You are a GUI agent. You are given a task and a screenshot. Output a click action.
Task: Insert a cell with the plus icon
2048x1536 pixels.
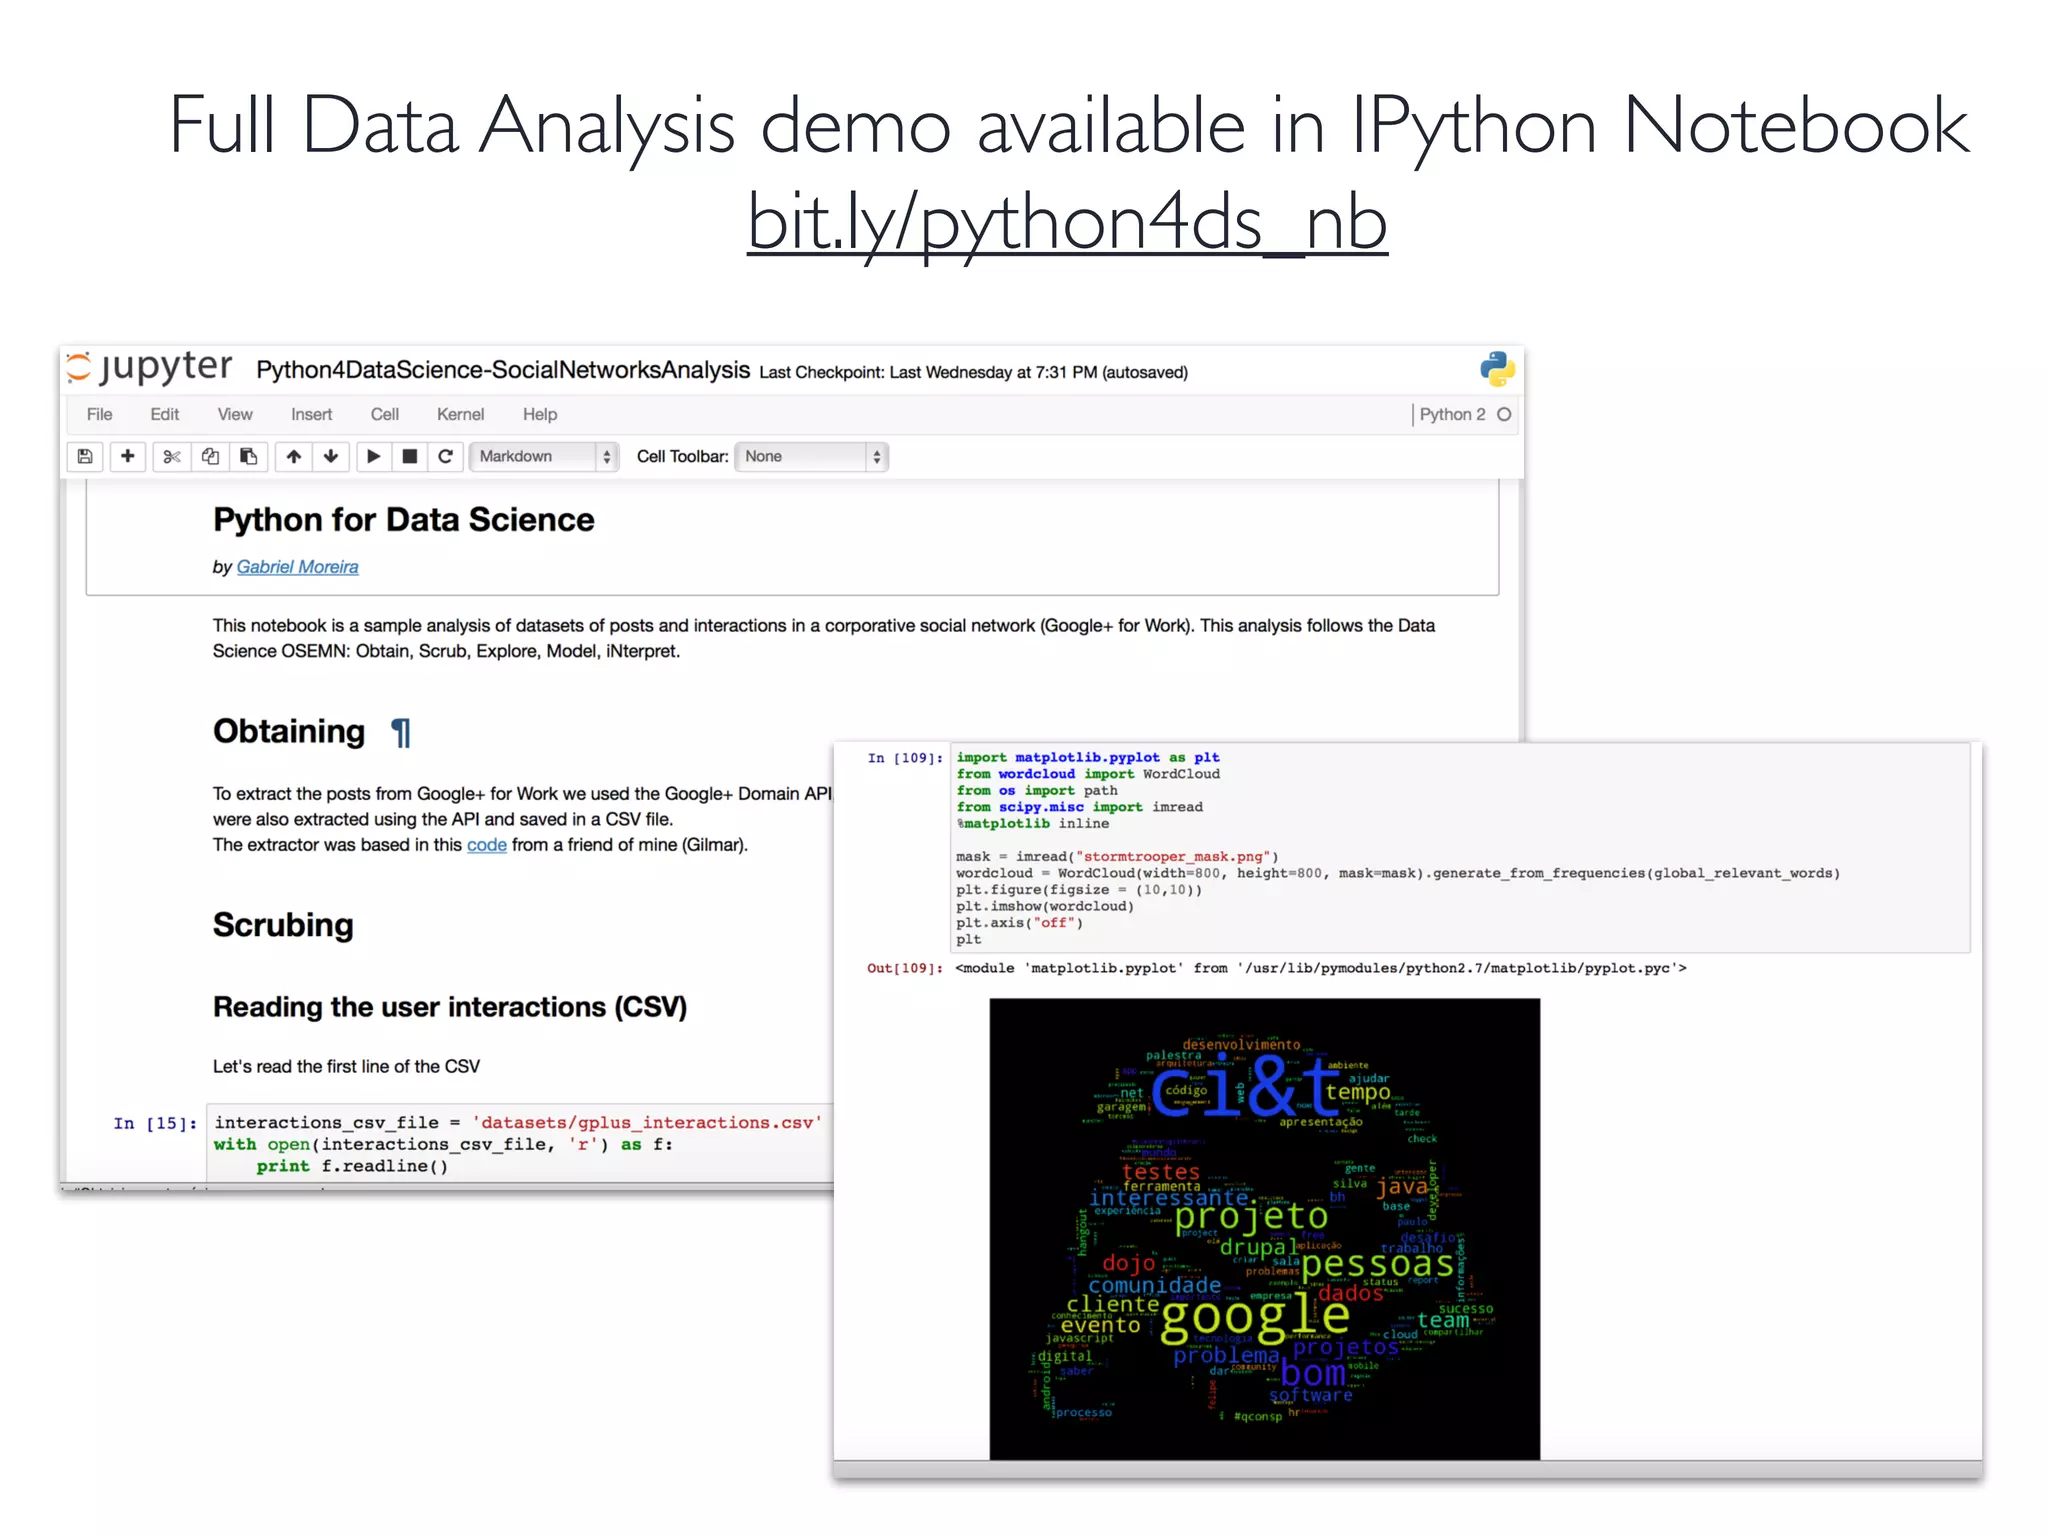click(128, 457)
